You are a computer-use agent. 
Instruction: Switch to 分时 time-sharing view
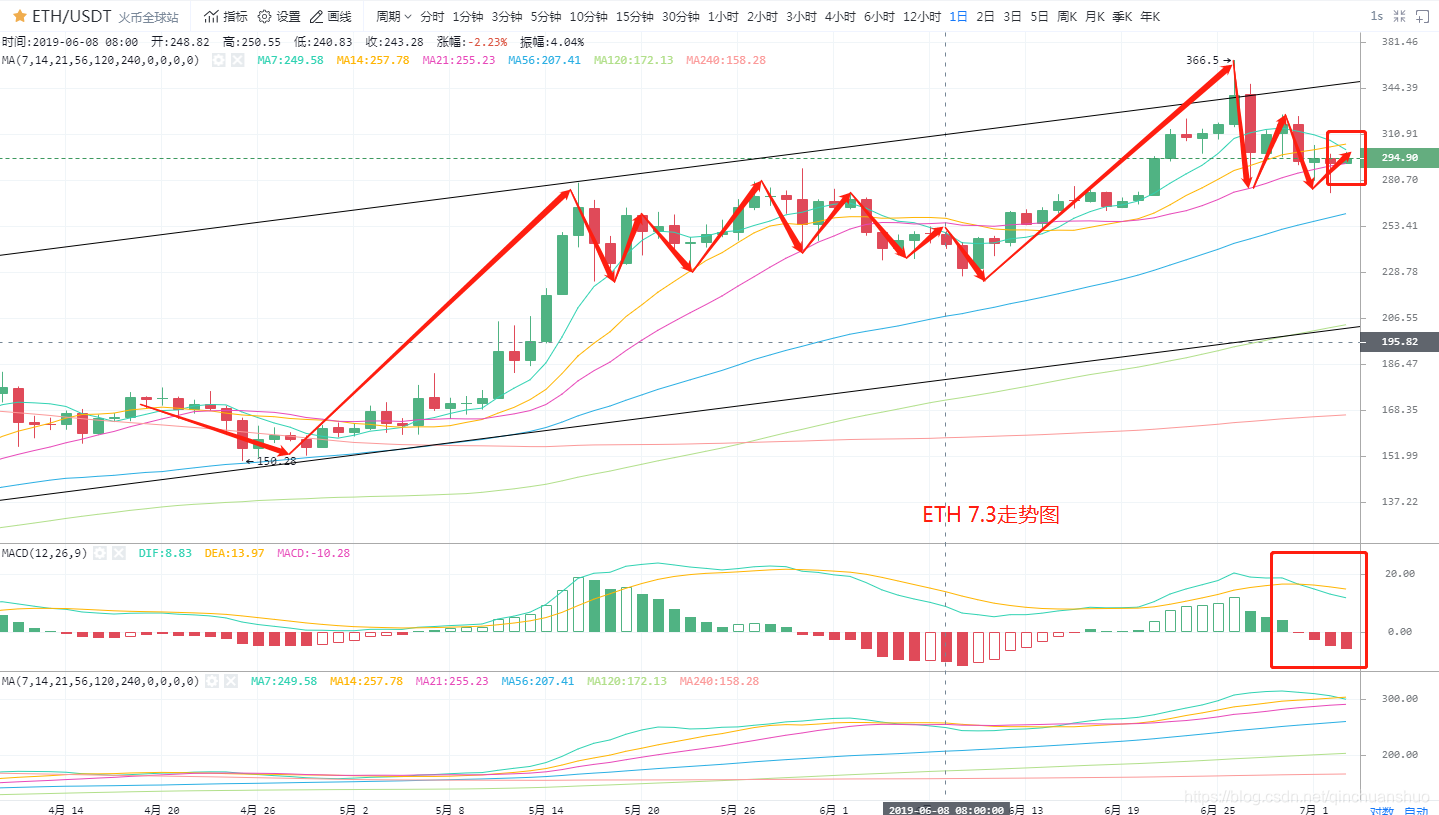(432, 16)
